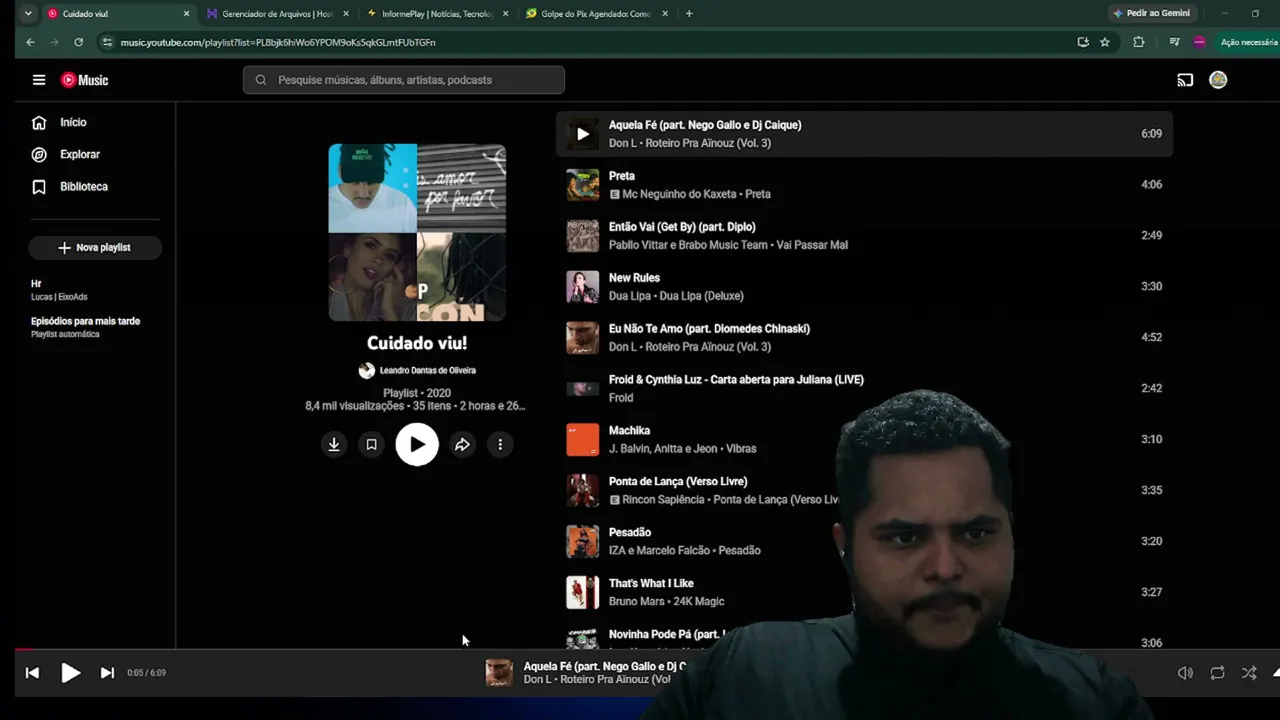Open Dua Lipa artist link

tap(630, 296)
